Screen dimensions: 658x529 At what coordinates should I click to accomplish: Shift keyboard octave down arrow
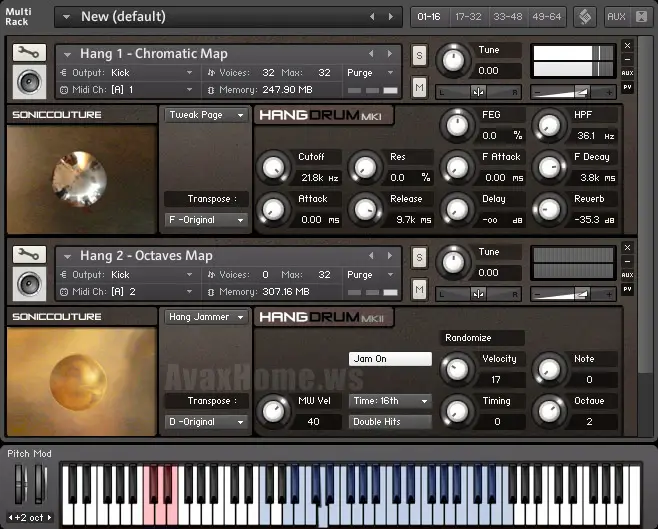click(x=10, y=518)
